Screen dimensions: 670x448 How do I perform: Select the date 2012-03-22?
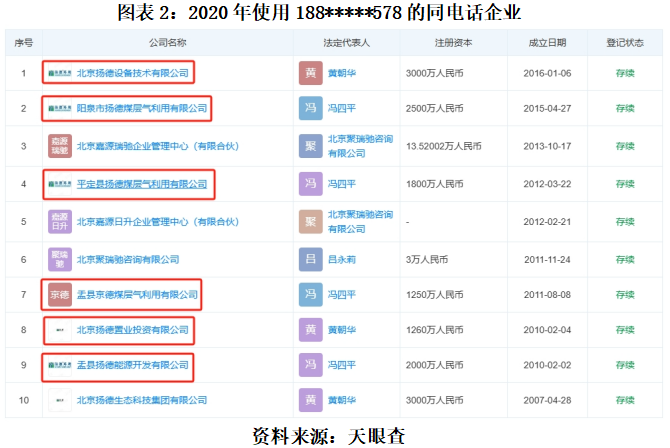(547, 184)
